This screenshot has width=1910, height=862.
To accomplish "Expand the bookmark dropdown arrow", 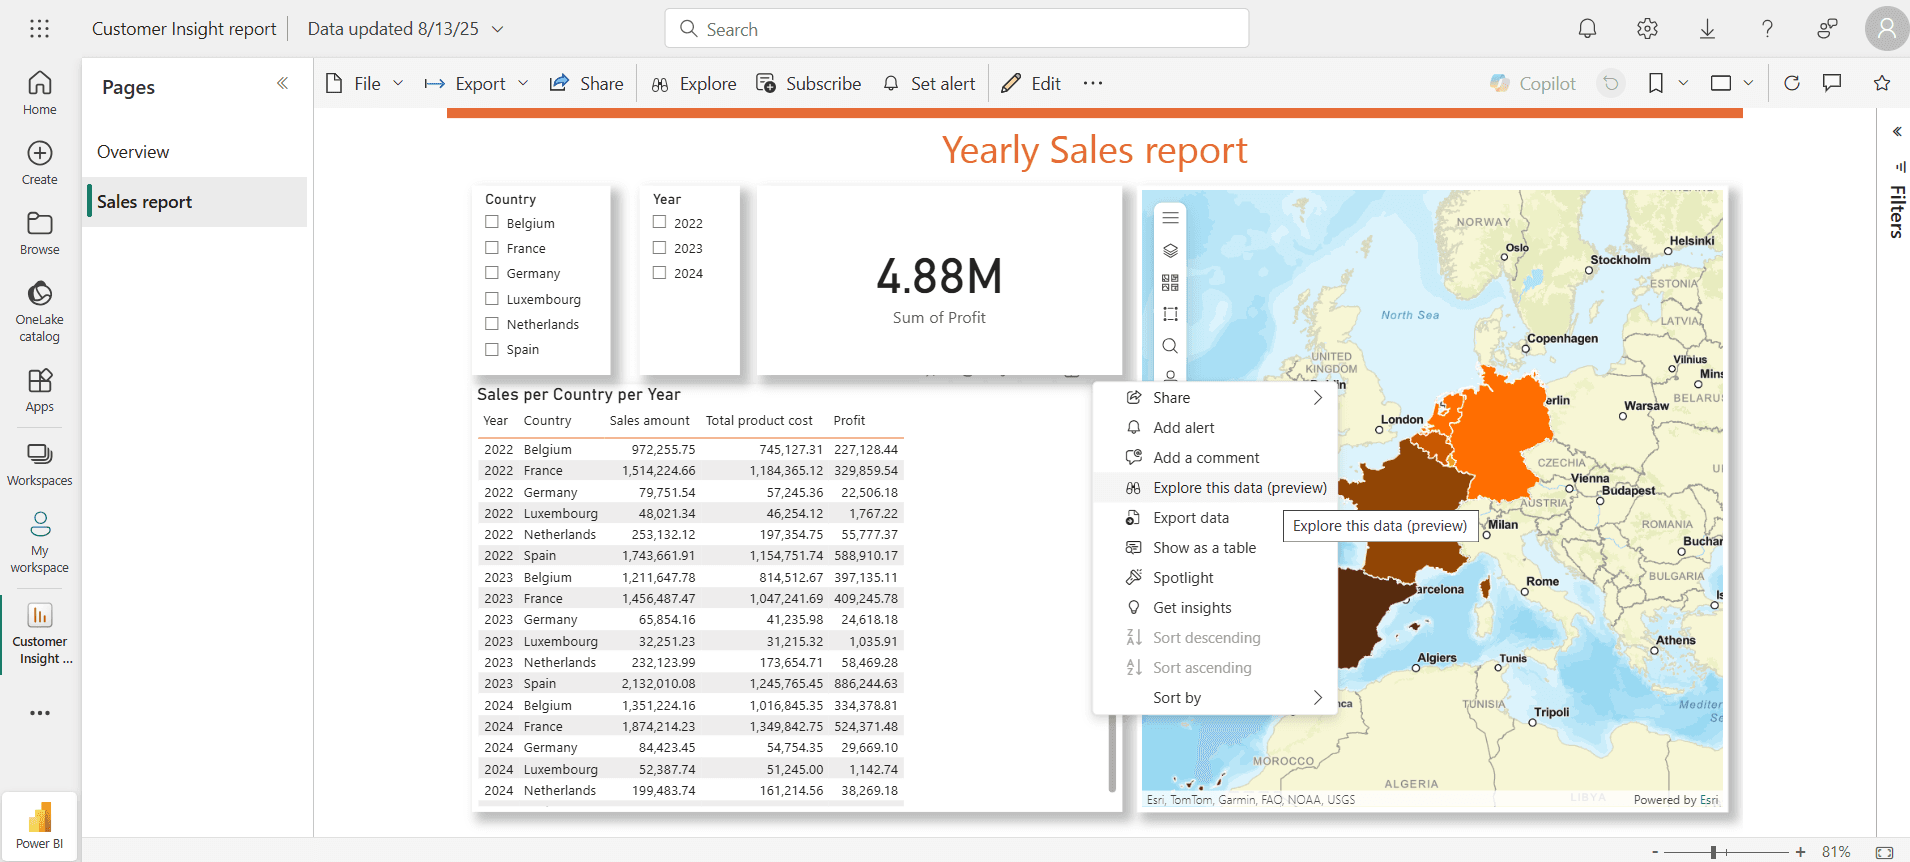I will (1683, 84).
